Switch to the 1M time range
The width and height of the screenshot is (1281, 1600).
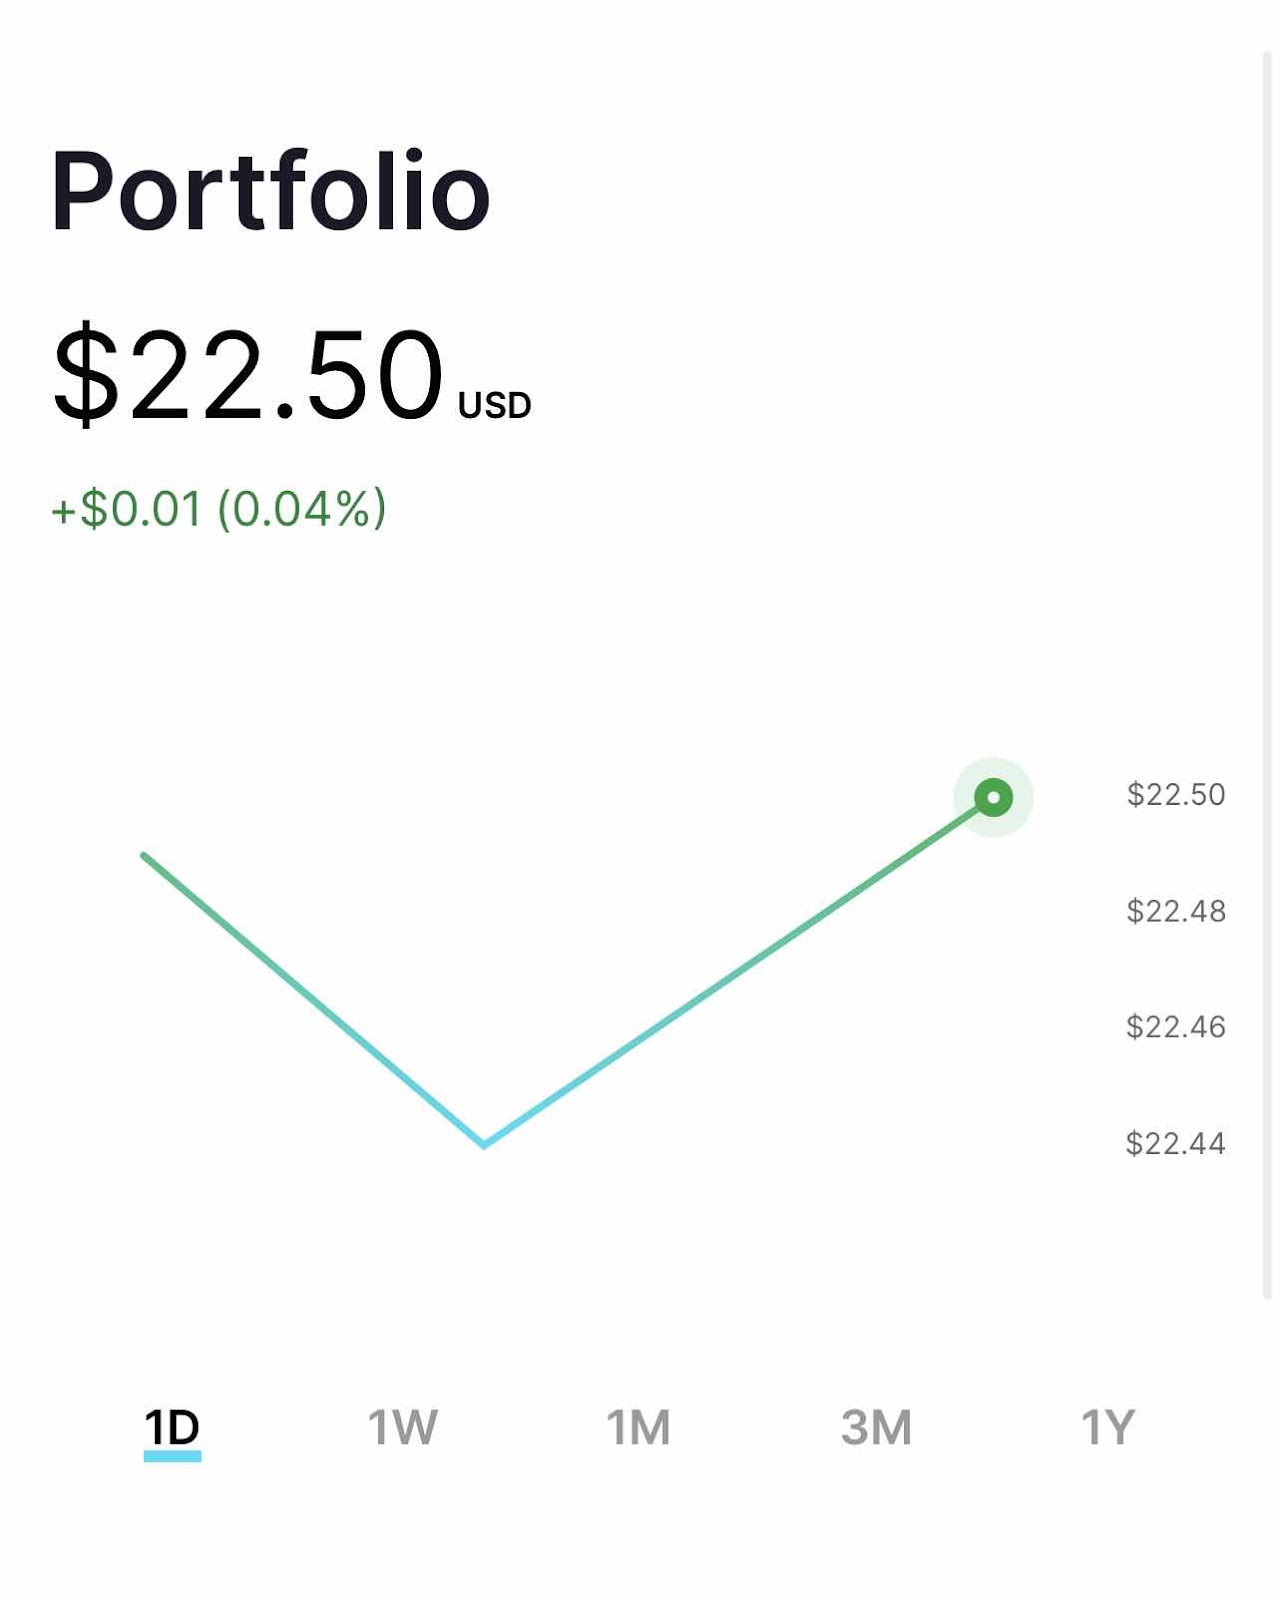point(638,1428)
